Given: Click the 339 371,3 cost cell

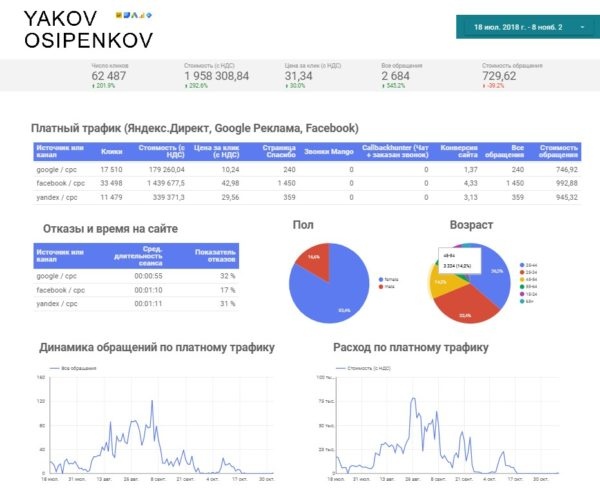Looking at the screenshot, I should [x=168, y=198].
